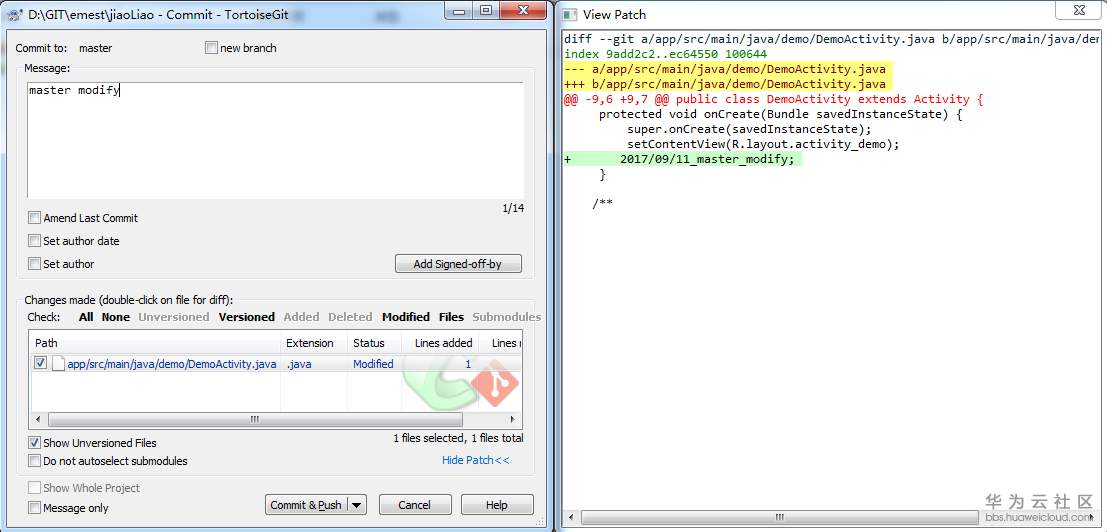Enable the Message only checkbox
This screenshot has height=532, width=1107.
point(34,507)
